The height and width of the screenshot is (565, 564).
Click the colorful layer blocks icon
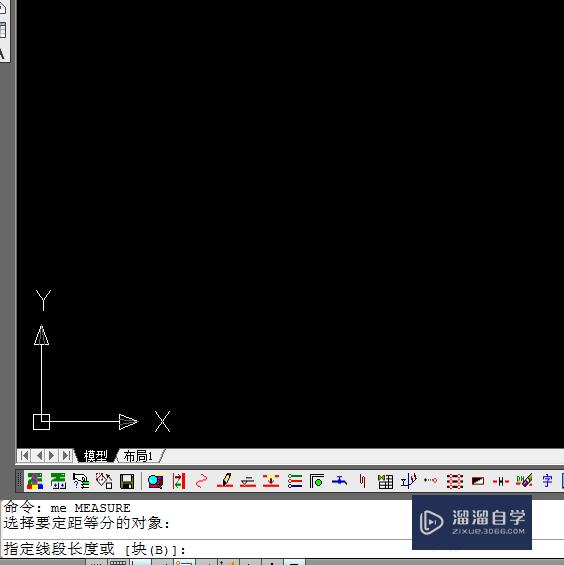coord(35,481)
